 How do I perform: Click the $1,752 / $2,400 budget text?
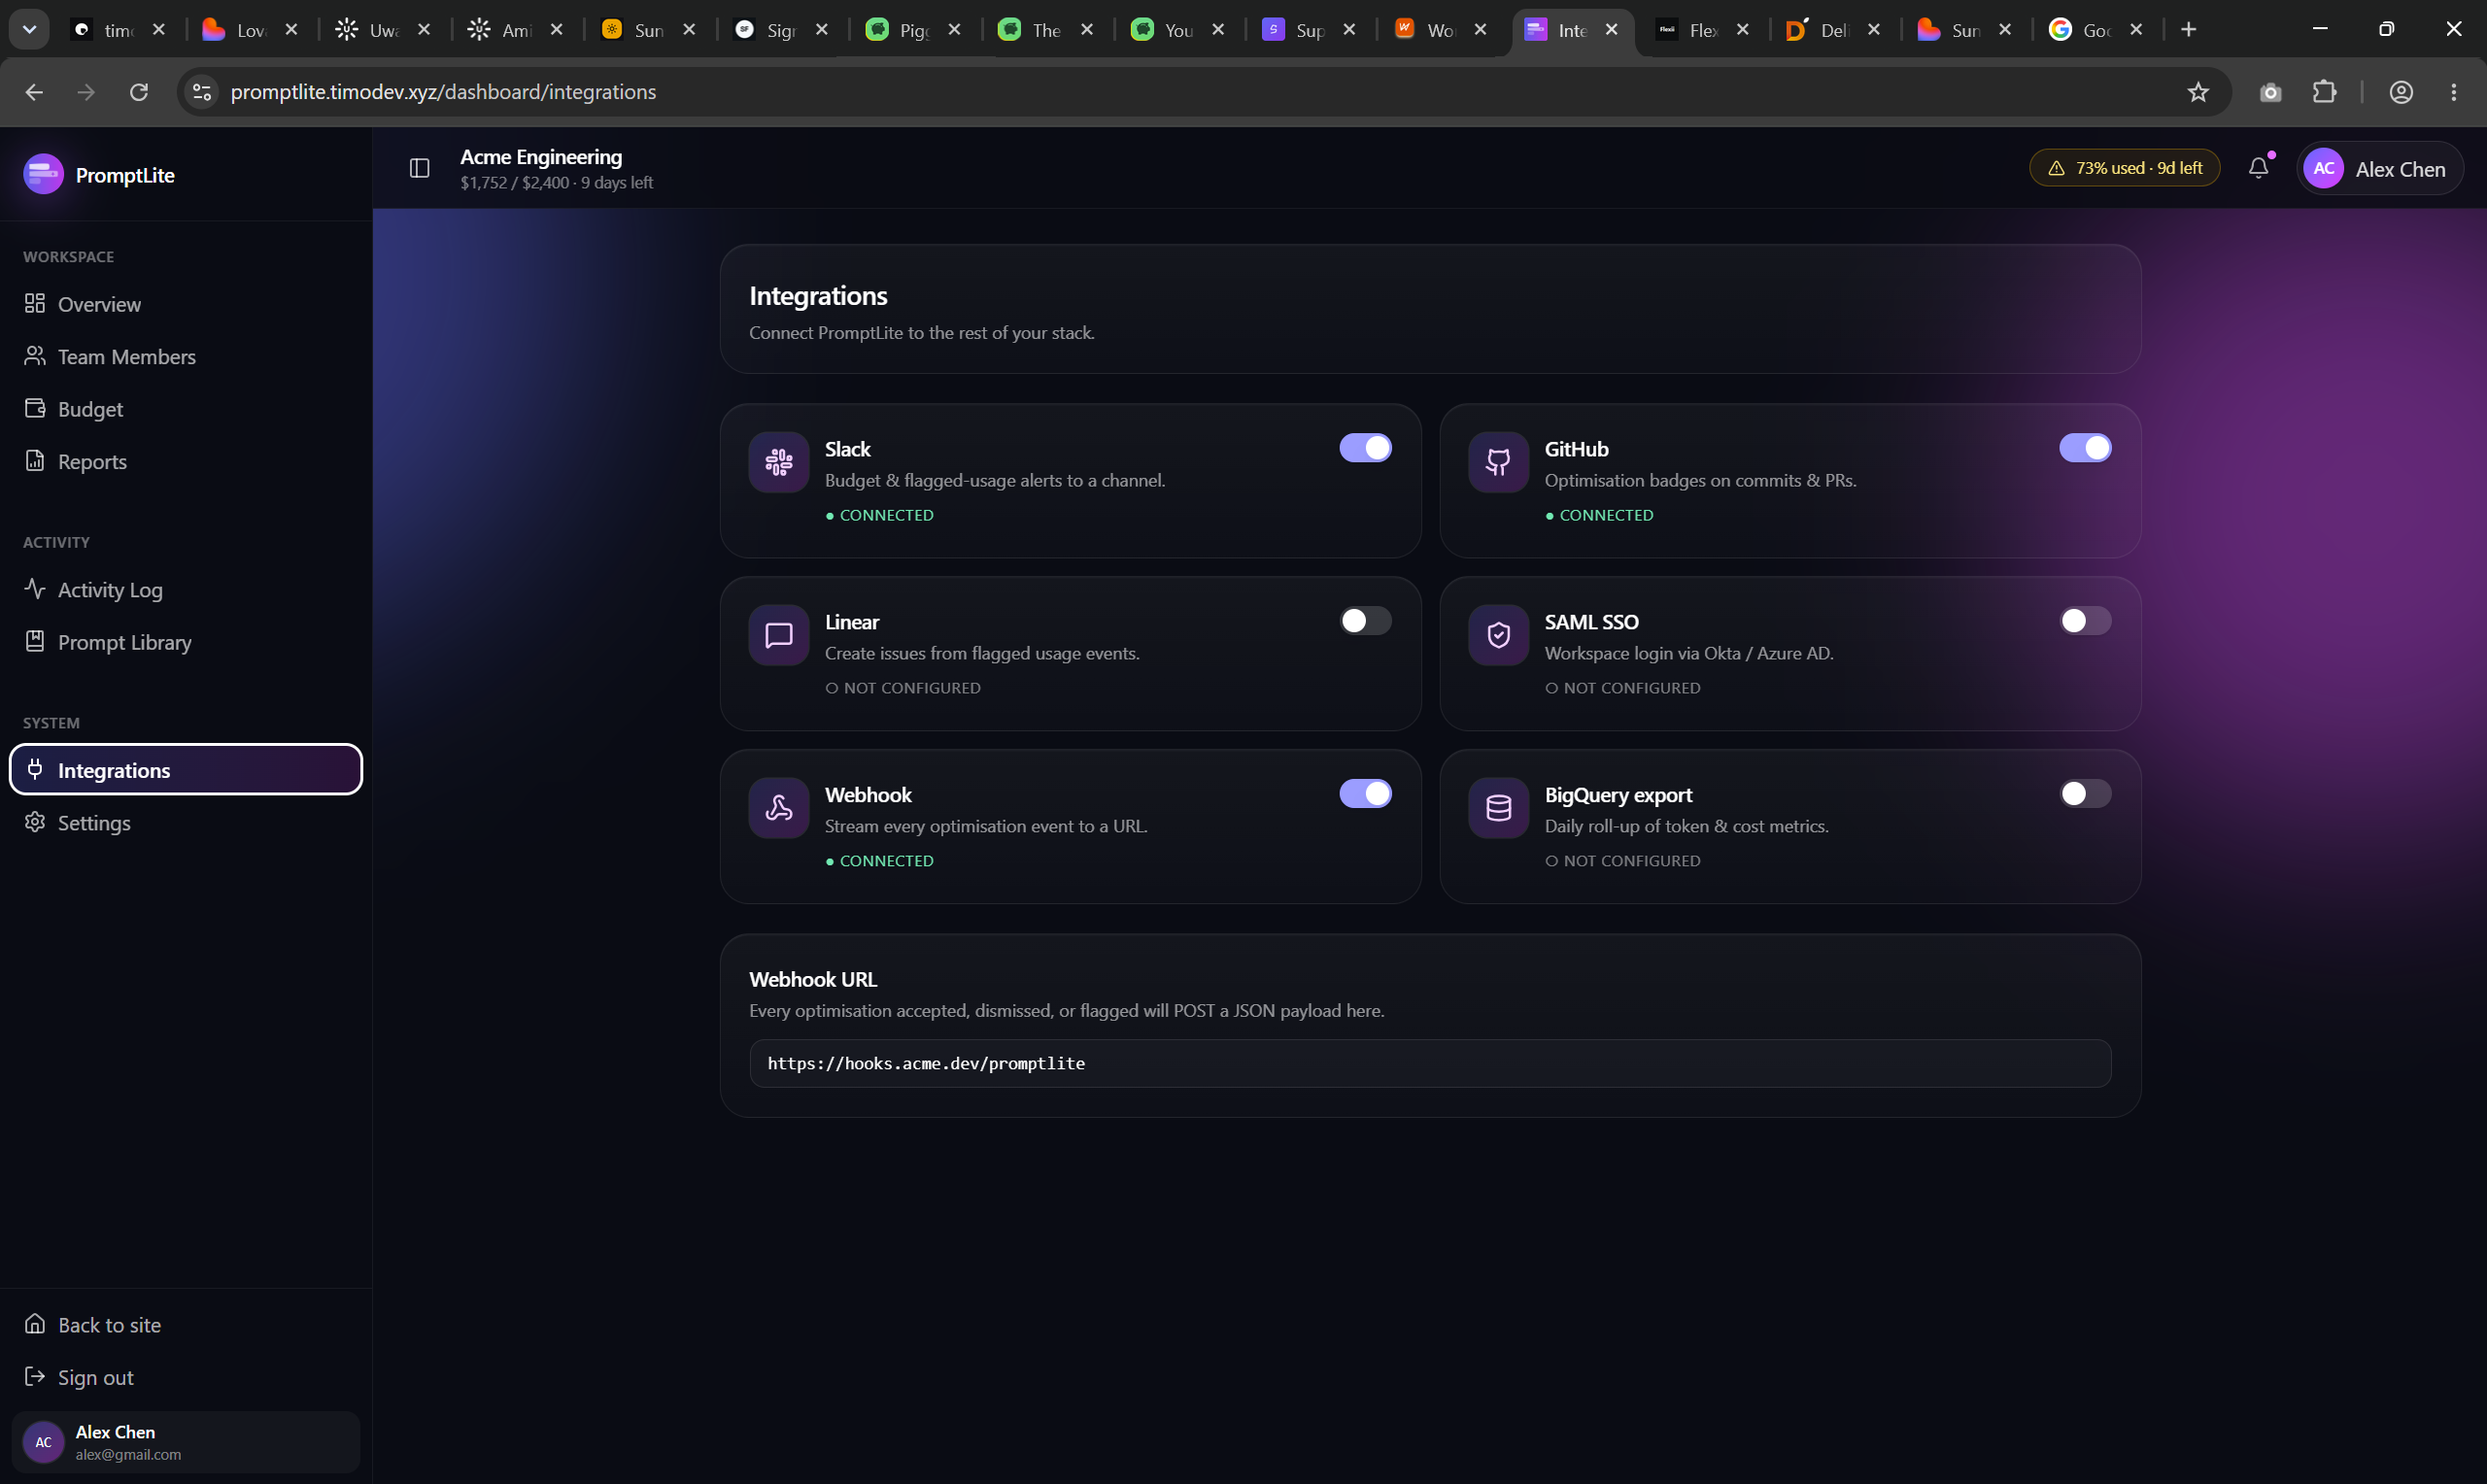coord(515,183)
